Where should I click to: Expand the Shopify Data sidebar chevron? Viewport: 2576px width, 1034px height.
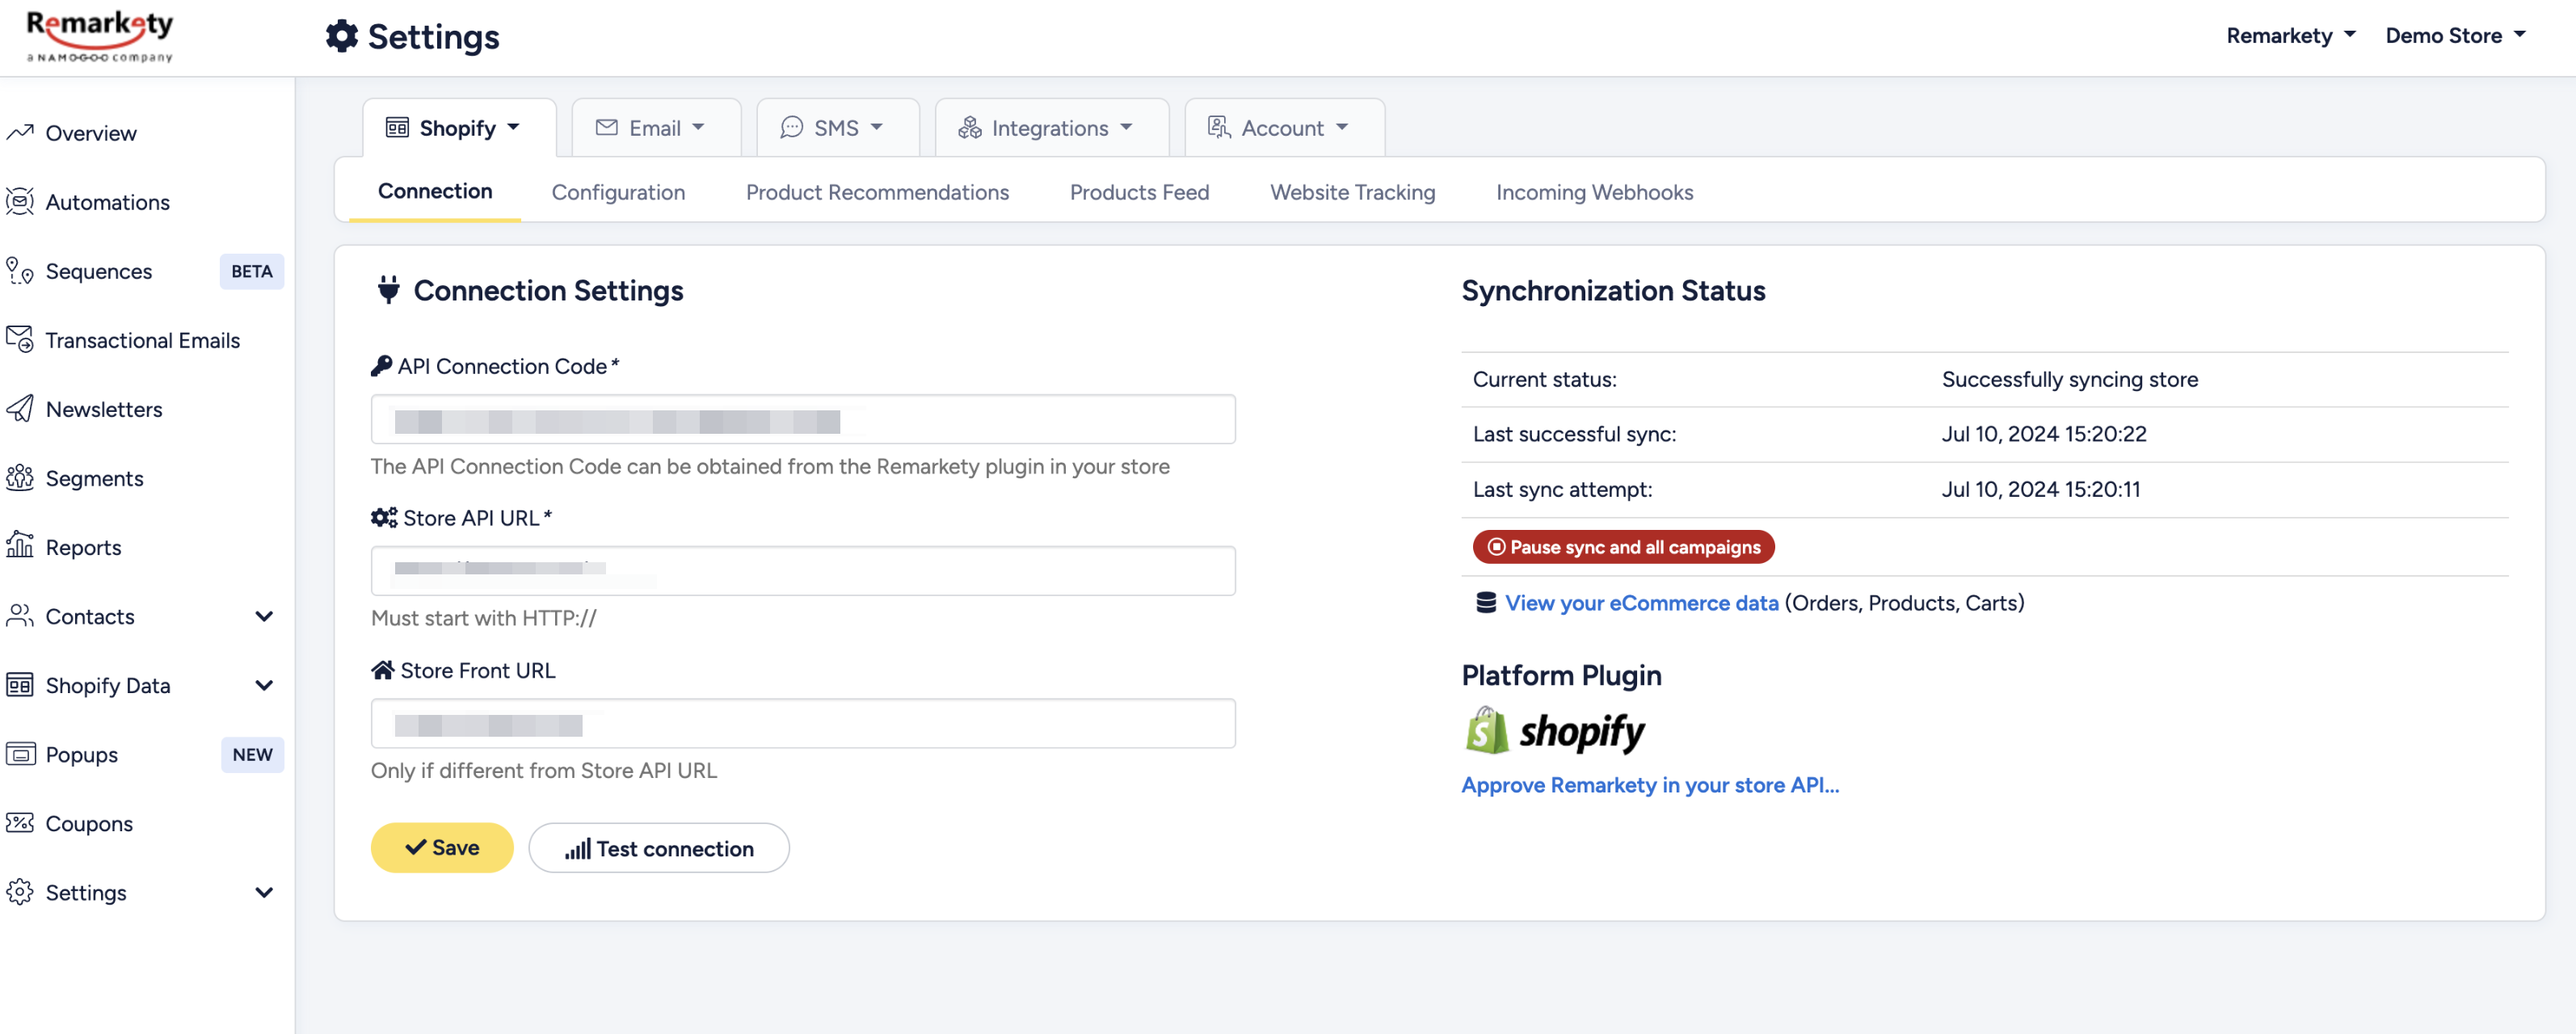264,684
